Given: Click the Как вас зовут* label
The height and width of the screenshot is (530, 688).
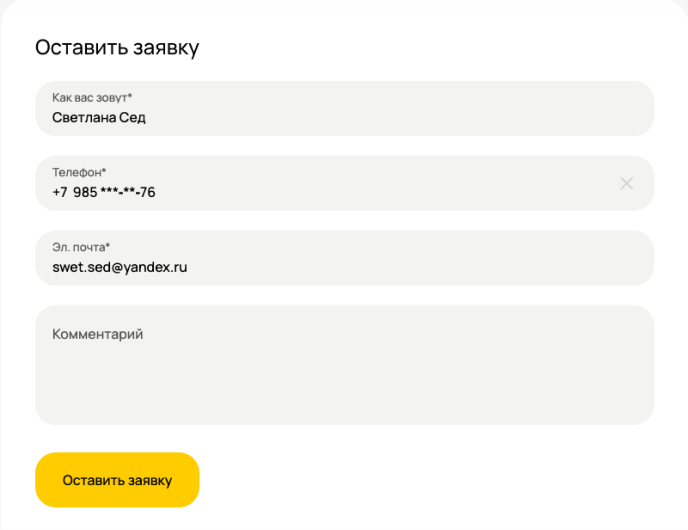Looking at the screenshot, I should pos(92,97).
